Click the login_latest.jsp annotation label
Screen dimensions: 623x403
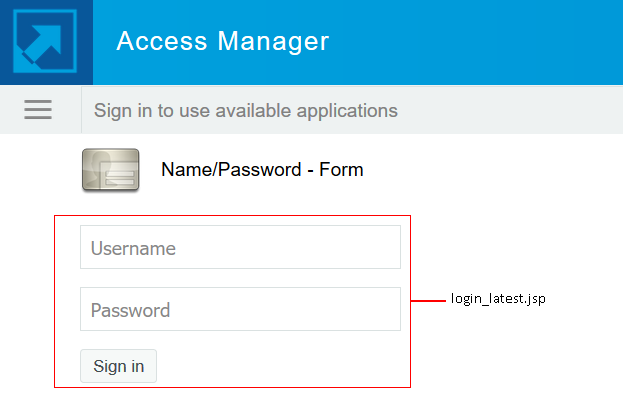click(498, 299)
